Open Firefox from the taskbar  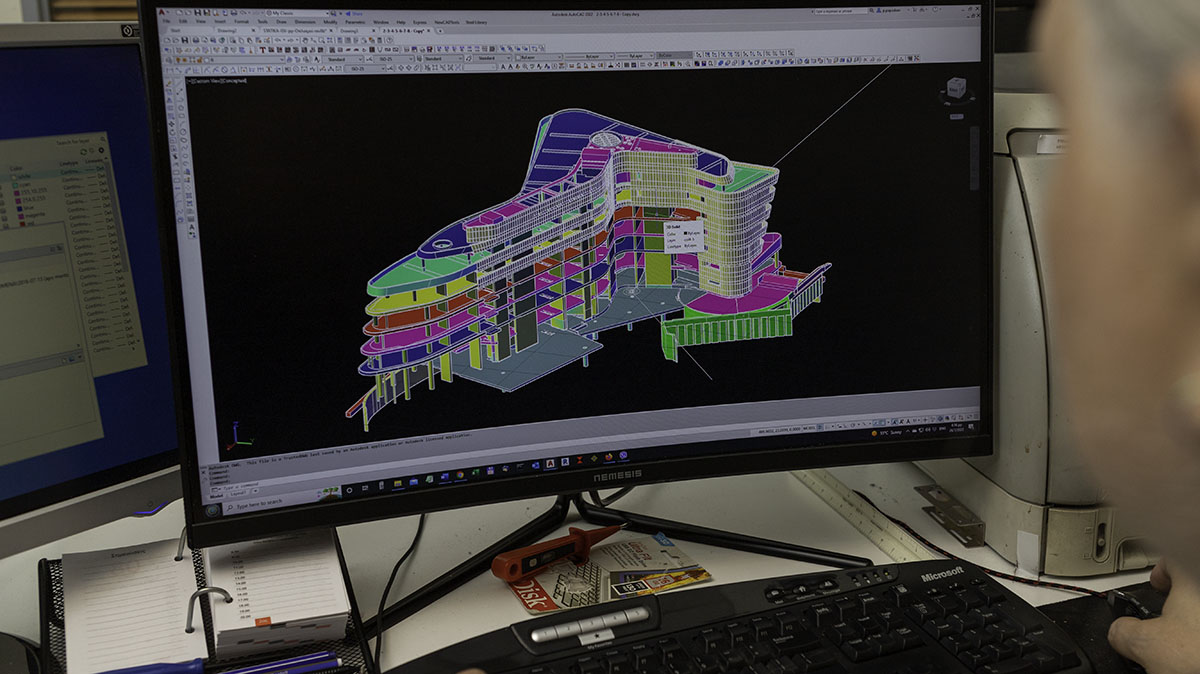point(609,457)
